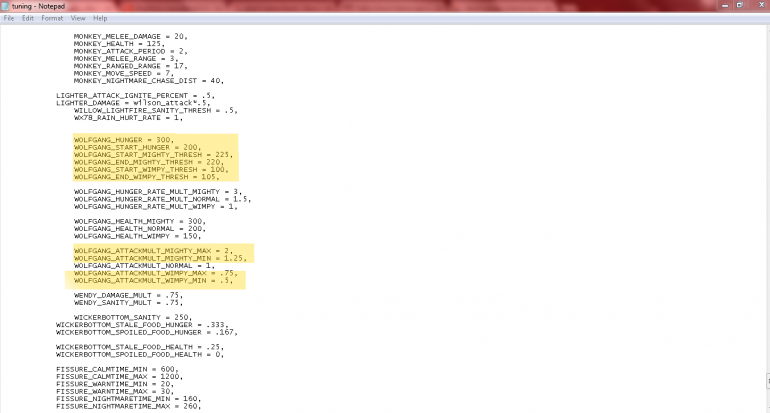Open the Edit menu

(27, 18)
